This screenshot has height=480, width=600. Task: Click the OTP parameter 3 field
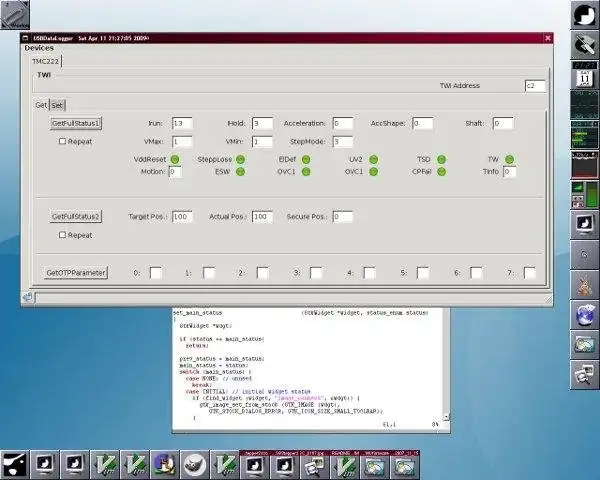(x=316, y=273)
